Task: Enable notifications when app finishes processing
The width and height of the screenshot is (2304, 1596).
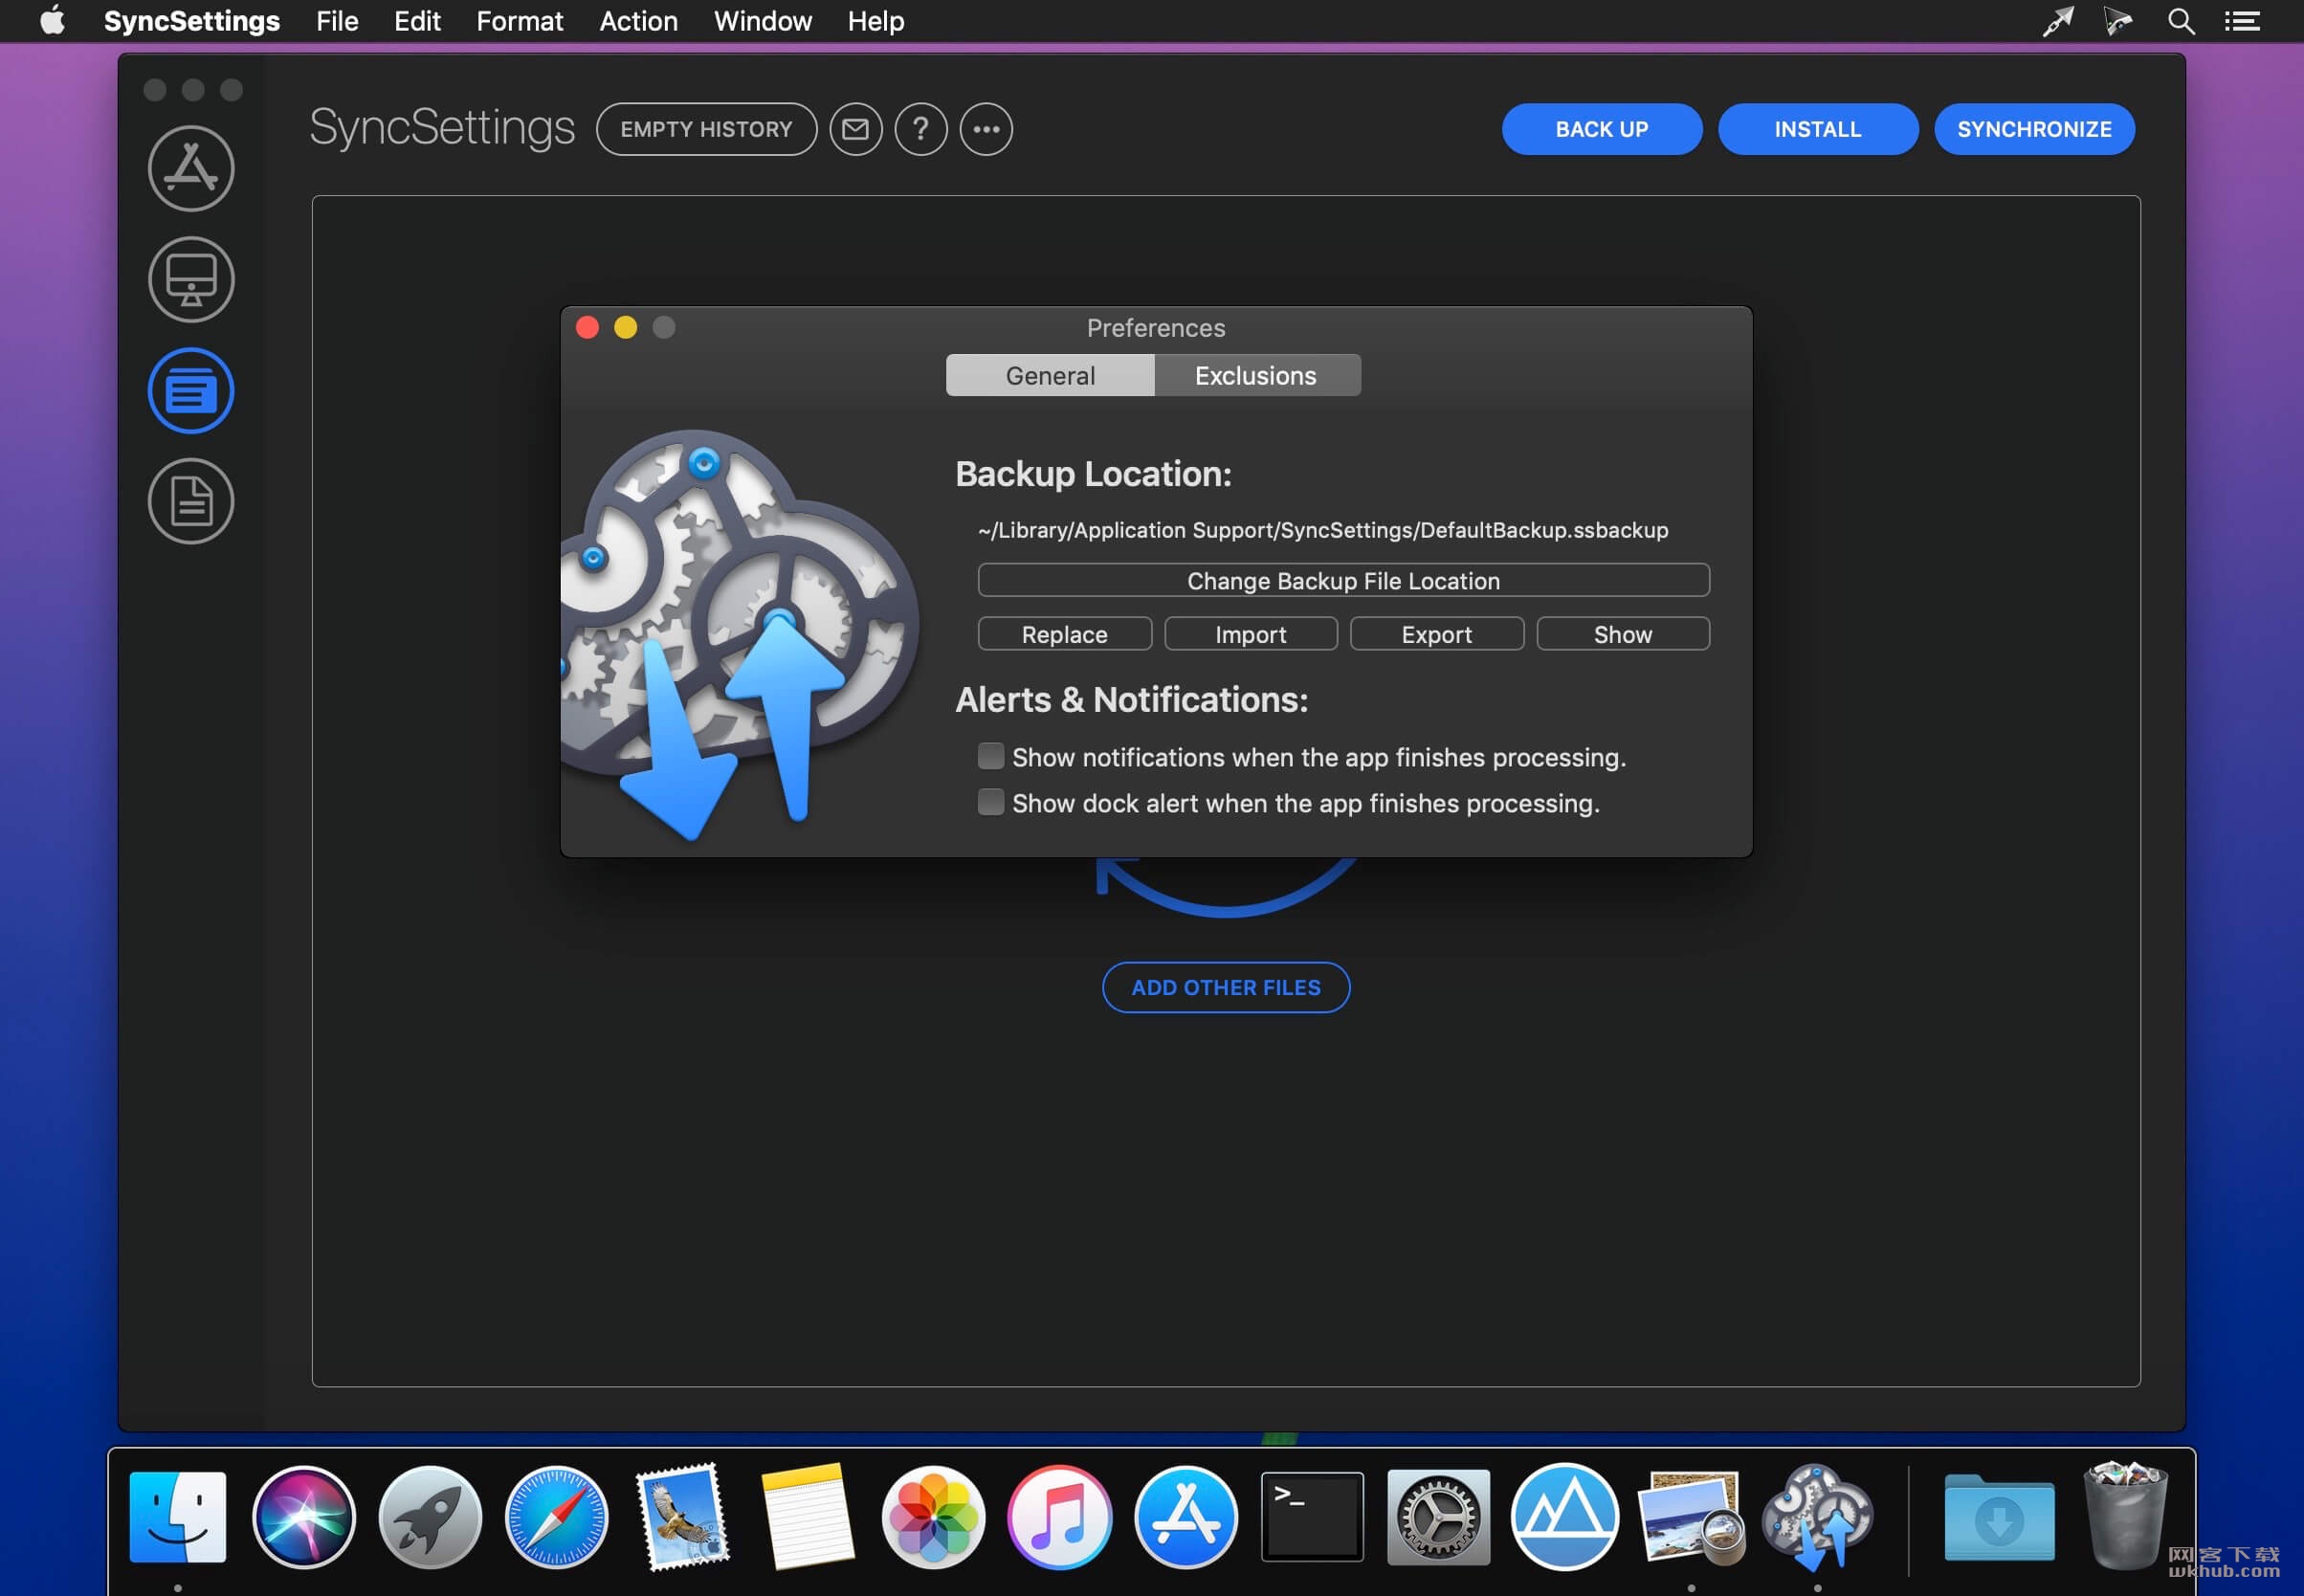Action: tap(990, 757)
